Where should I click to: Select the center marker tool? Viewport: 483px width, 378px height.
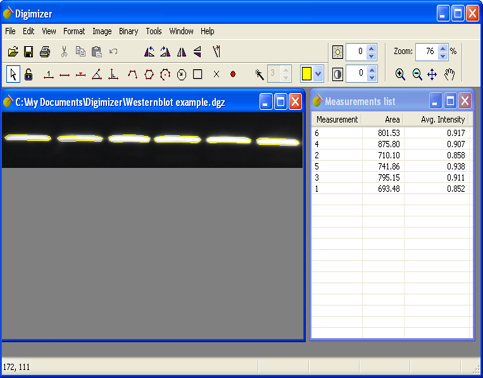pos(81,74)
